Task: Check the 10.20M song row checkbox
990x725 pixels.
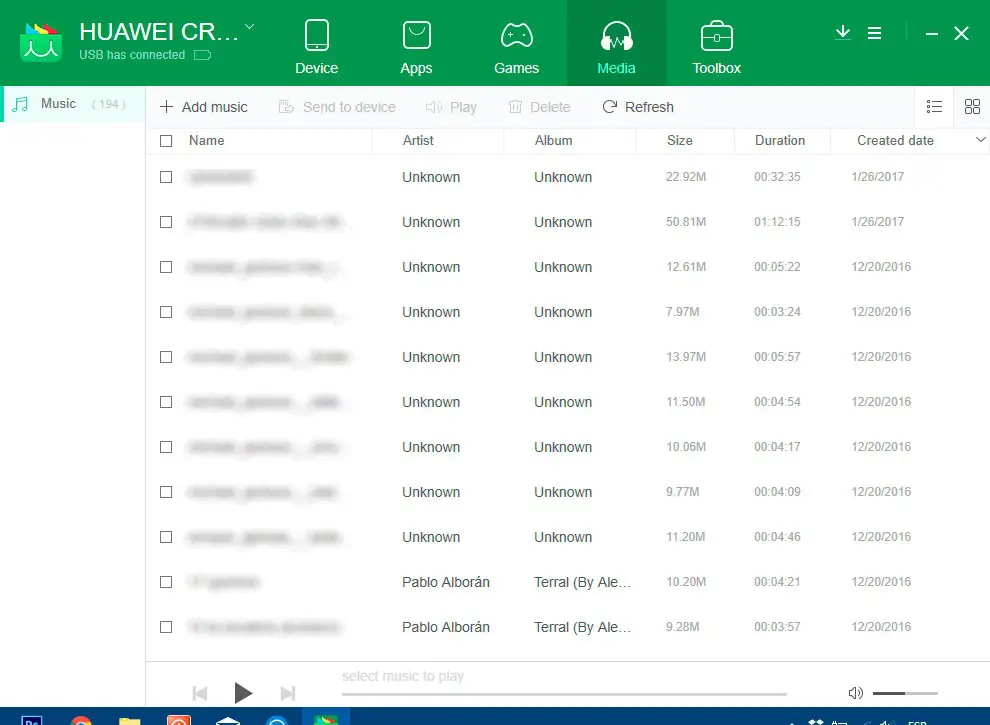Action: pos(166,582)
